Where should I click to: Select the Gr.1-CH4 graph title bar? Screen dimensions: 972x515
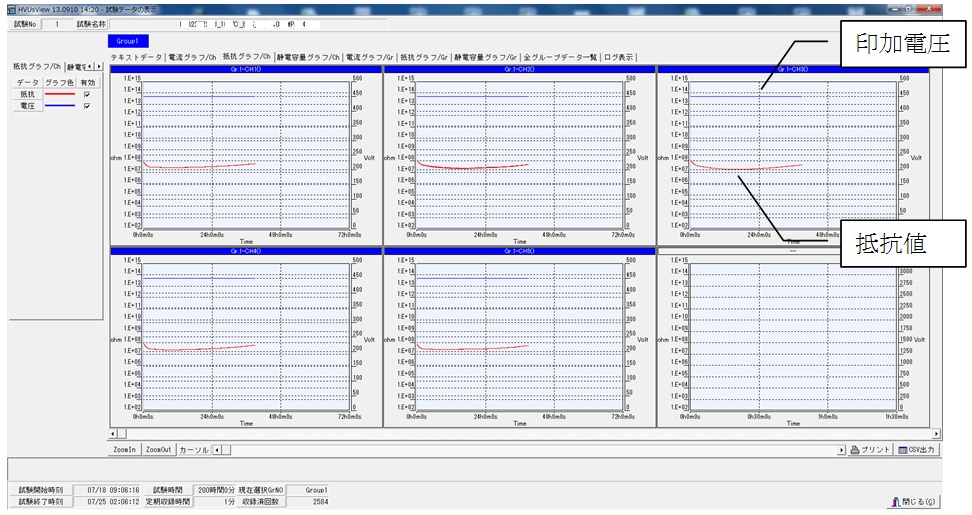coord(246,251)
